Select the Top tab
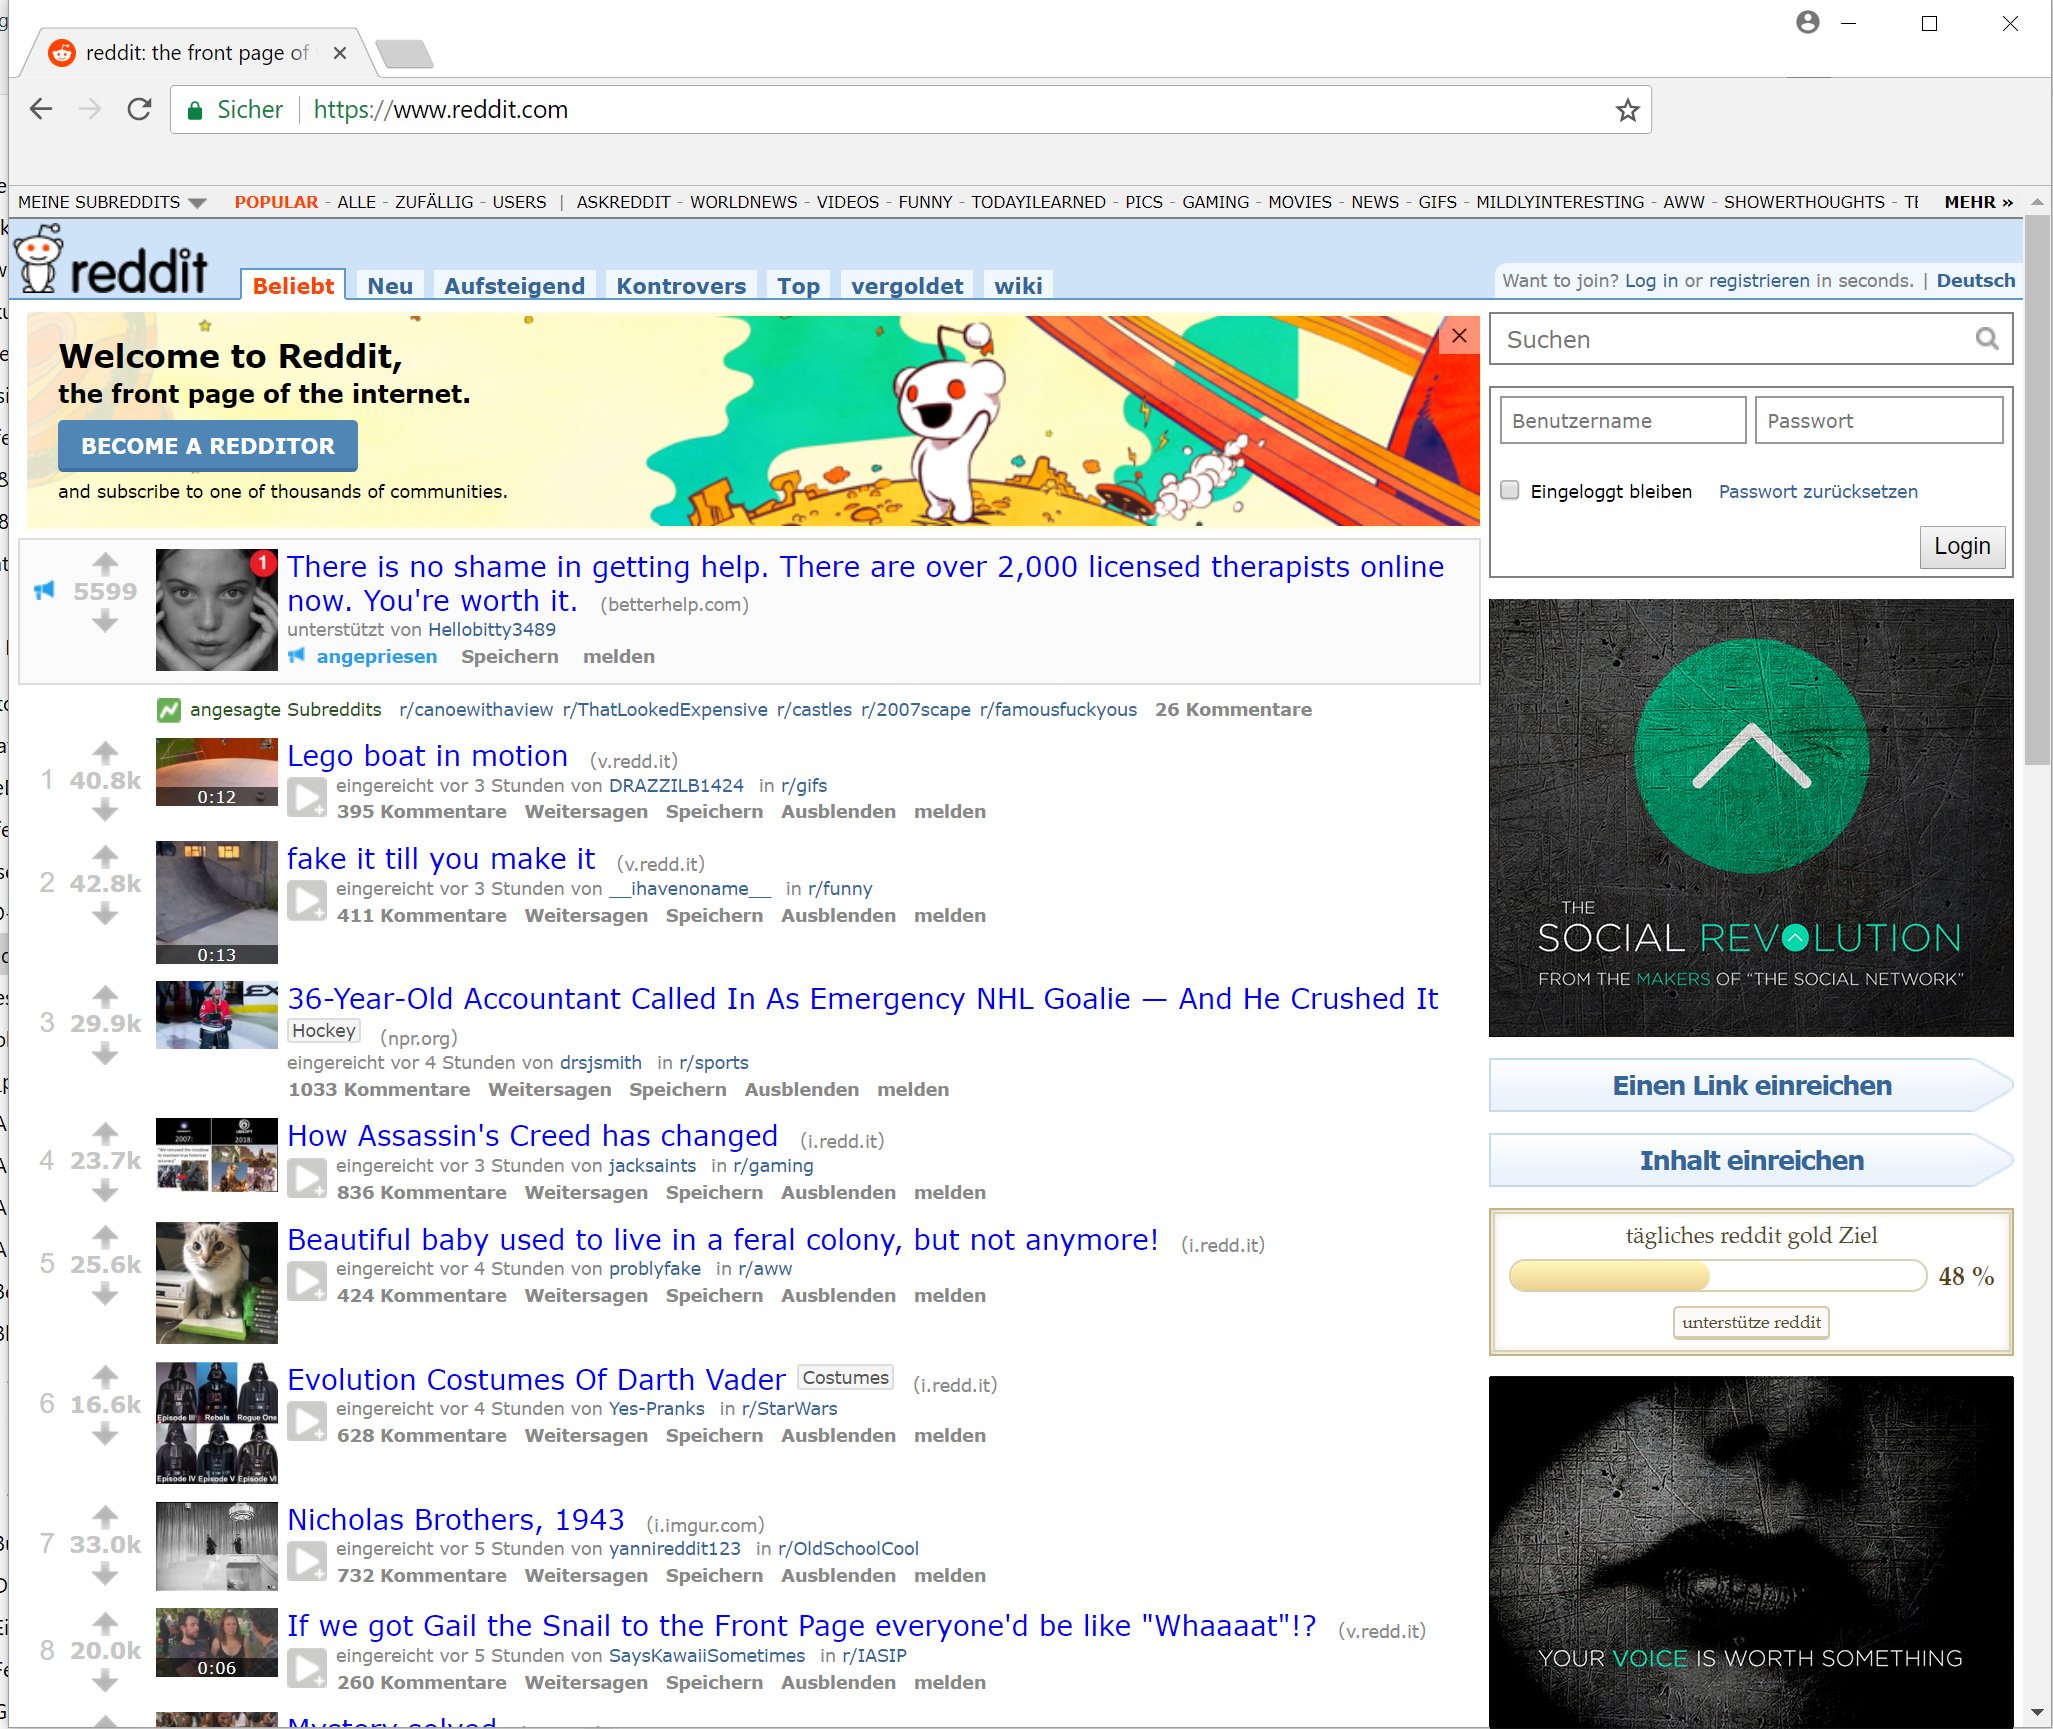The image size is (2053, 1729). tap(799, 286)
